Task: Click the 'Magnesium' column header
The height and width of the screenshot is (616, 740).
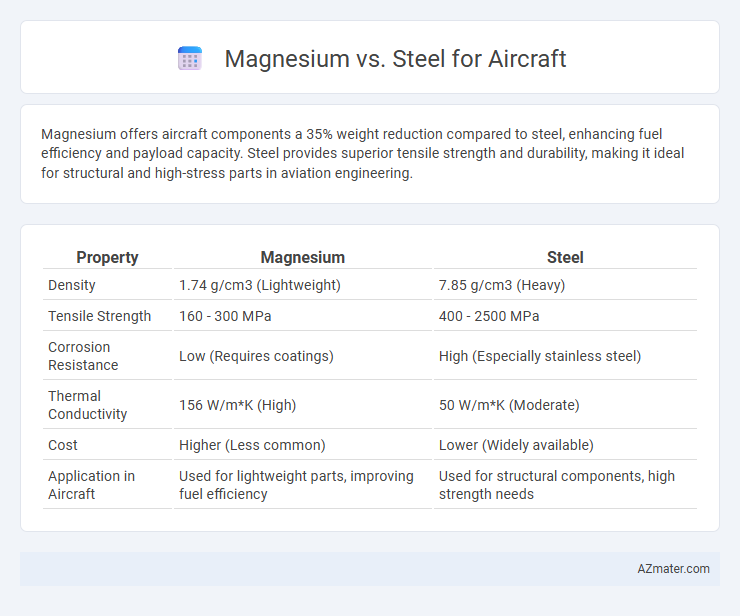Action: pyautogui.click(x=303, y=257)
